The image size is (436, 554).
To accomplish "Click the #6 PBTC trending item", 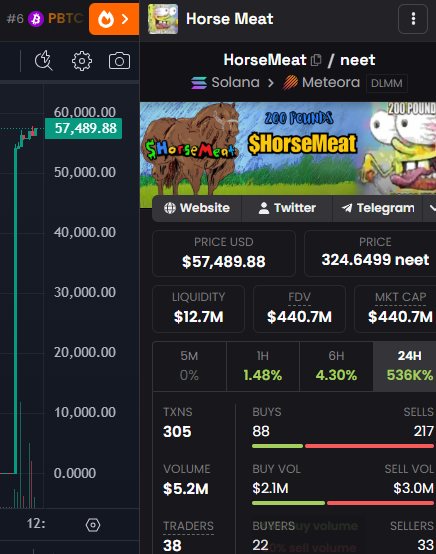I will point(45,19).
